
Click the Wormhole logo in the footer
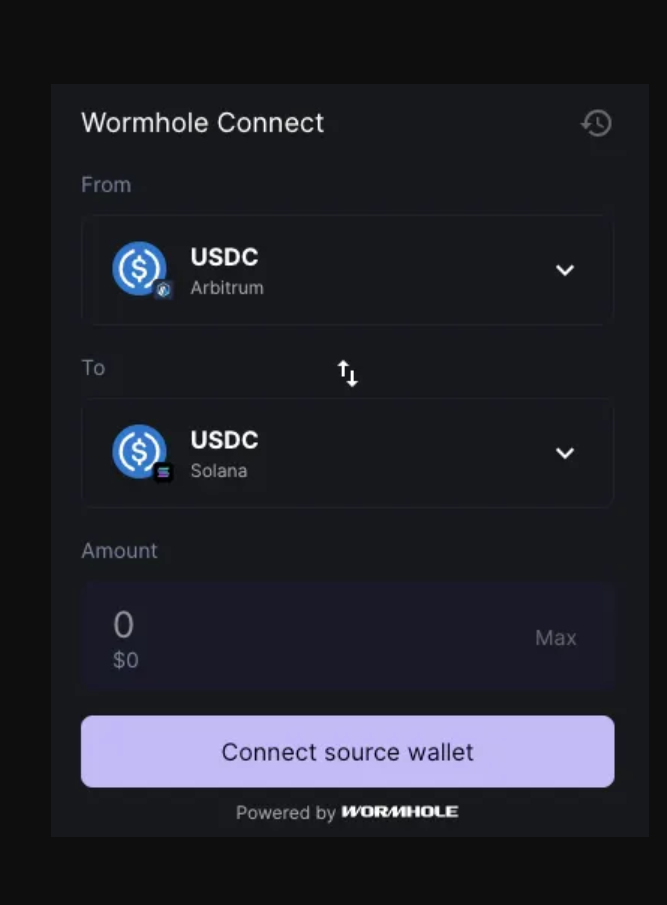pyautogui.click(x=399, y=812)
